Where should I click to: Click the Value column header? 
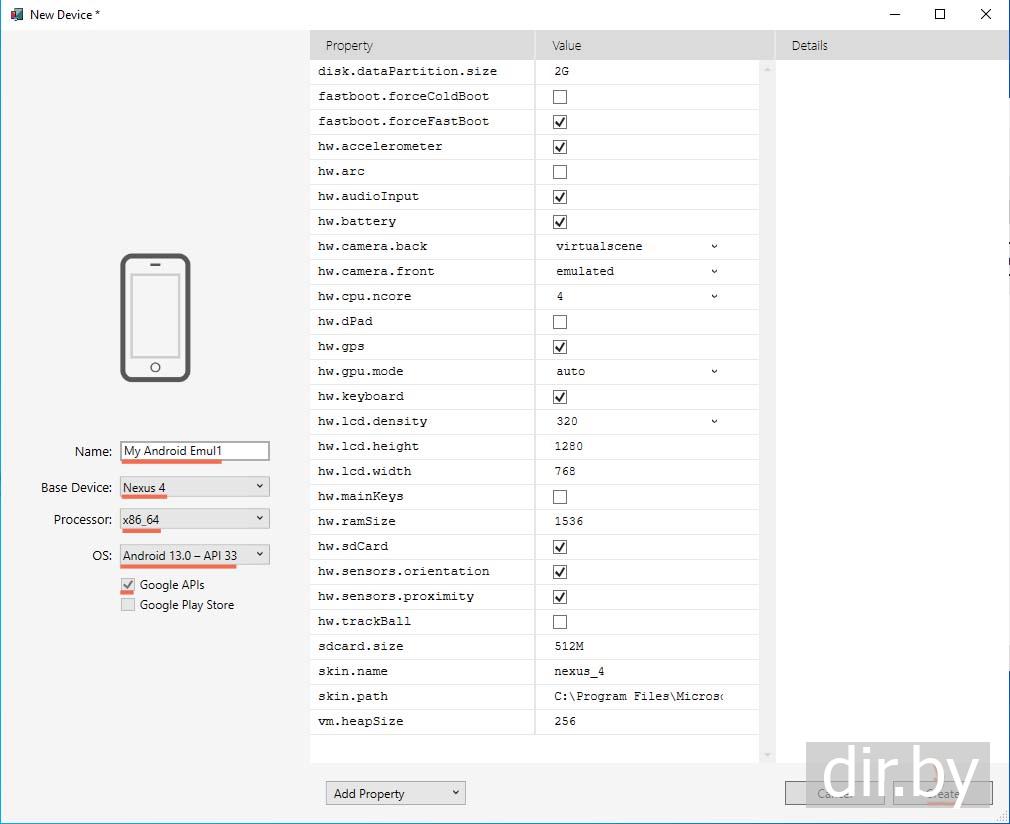pyautogui.click(x=654, y=45)
